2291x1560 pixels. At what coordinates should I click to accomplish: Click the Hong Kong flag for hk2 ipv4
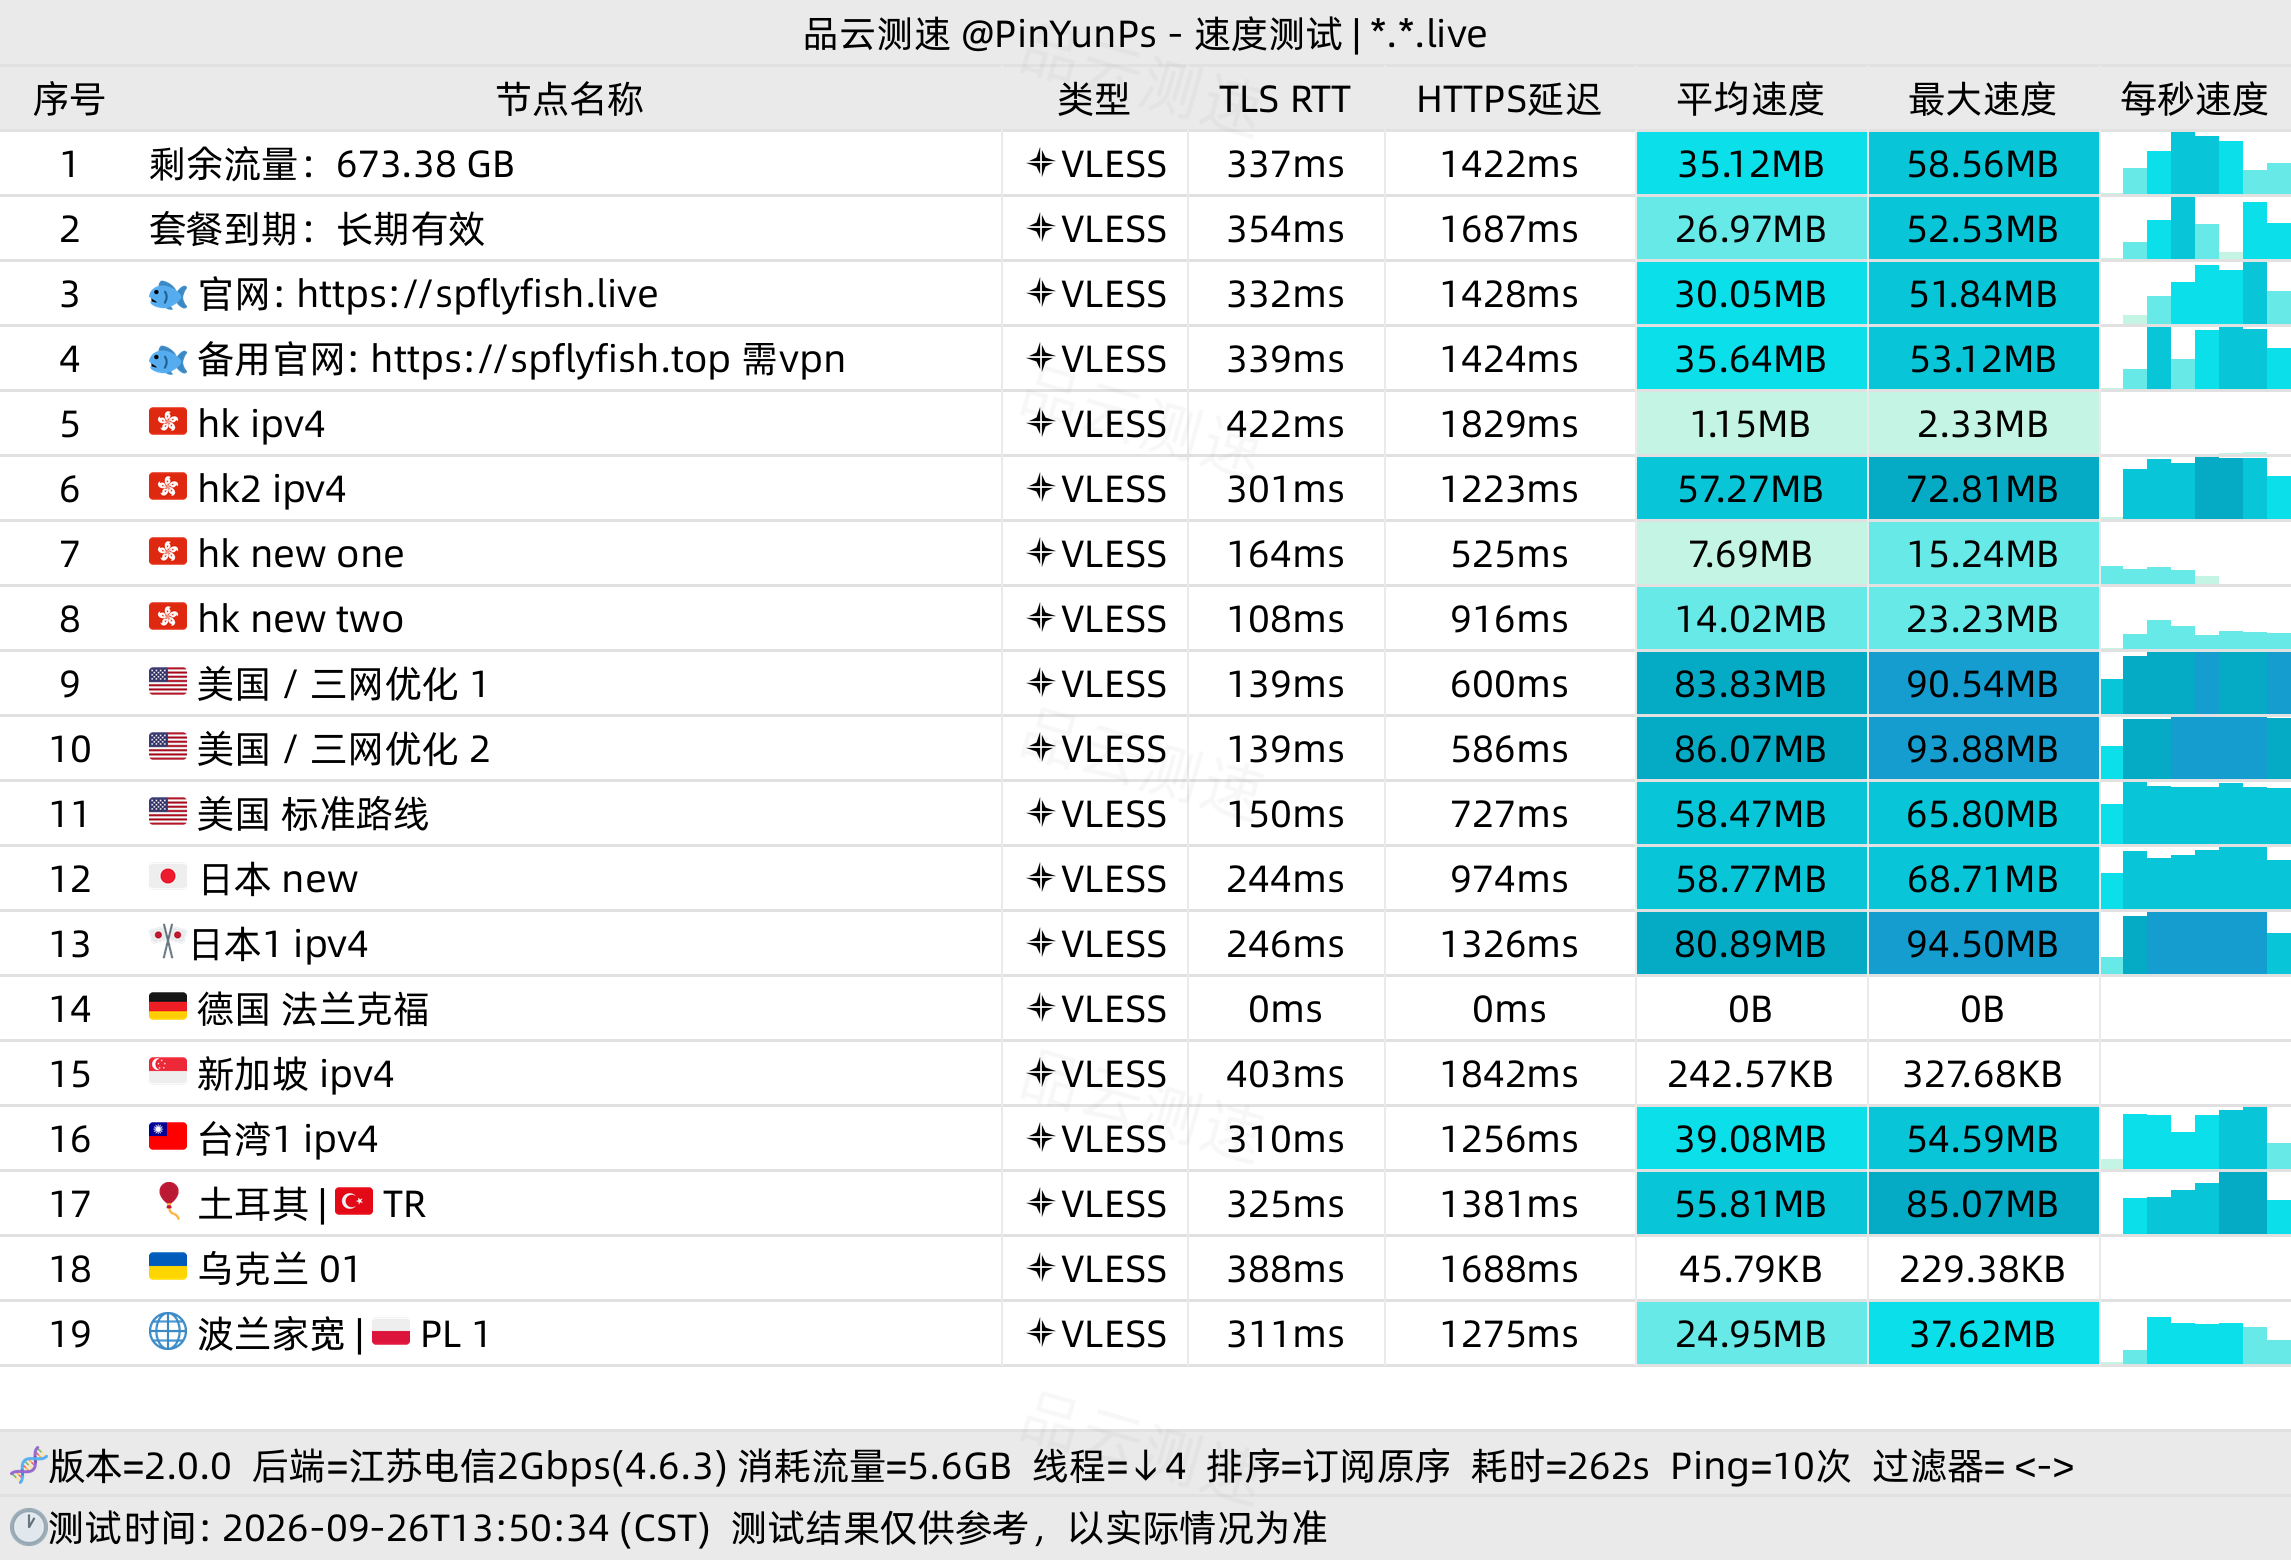coord(168,488)
